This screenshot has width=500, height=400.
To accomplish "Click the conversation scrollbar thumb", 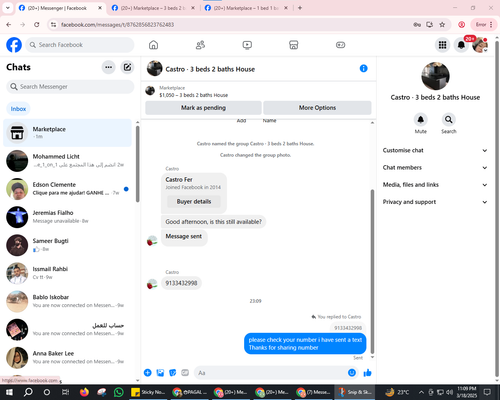I will pyautogui.click(x=372, y=272).
